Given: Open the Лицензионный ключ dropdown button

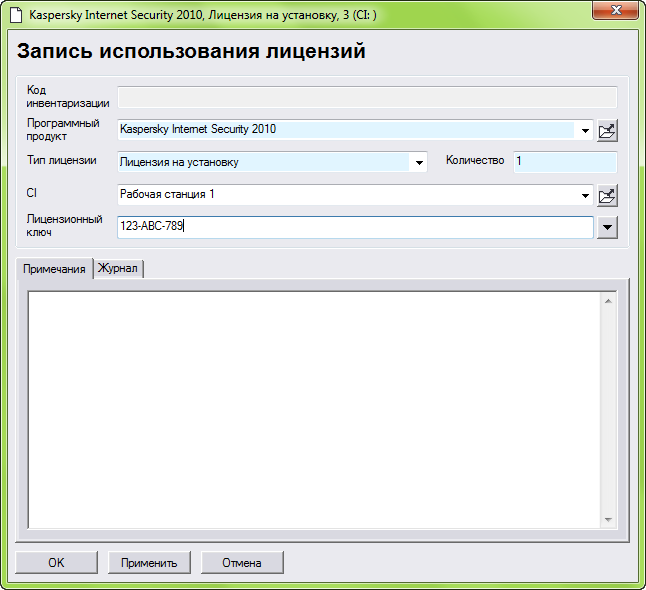Looking at the screenshot, I should click(x=607, y=227).
